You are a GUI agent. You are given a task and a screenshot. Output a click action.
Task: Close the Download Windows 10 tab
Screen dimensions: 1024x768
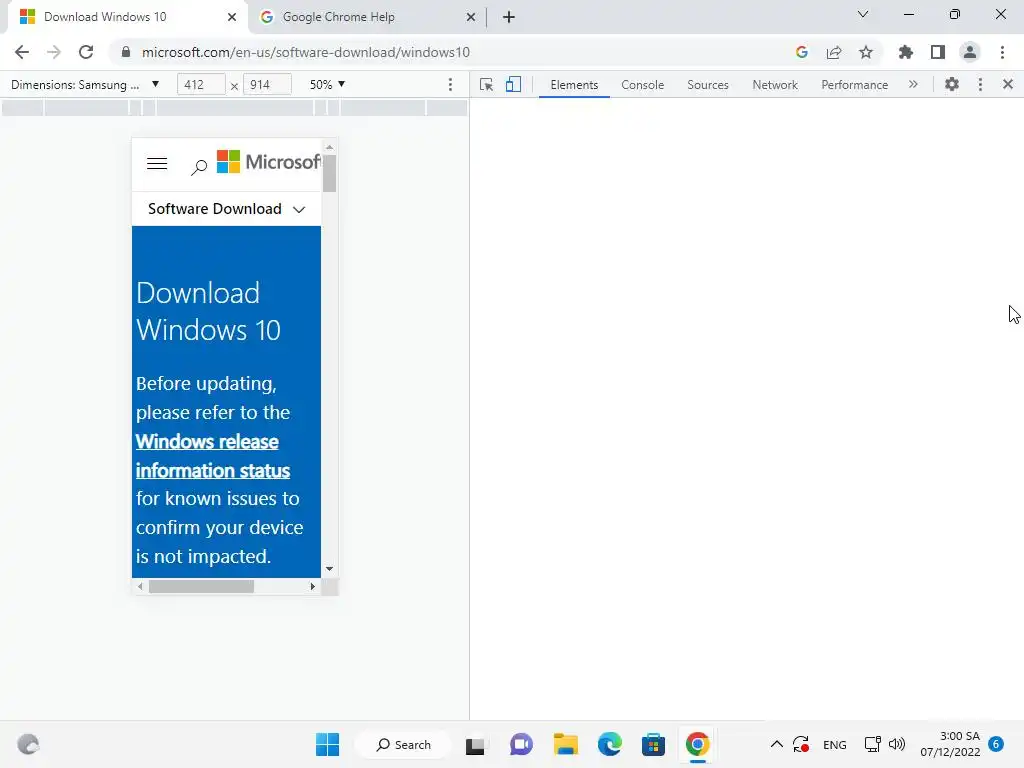tap(232, 17)
